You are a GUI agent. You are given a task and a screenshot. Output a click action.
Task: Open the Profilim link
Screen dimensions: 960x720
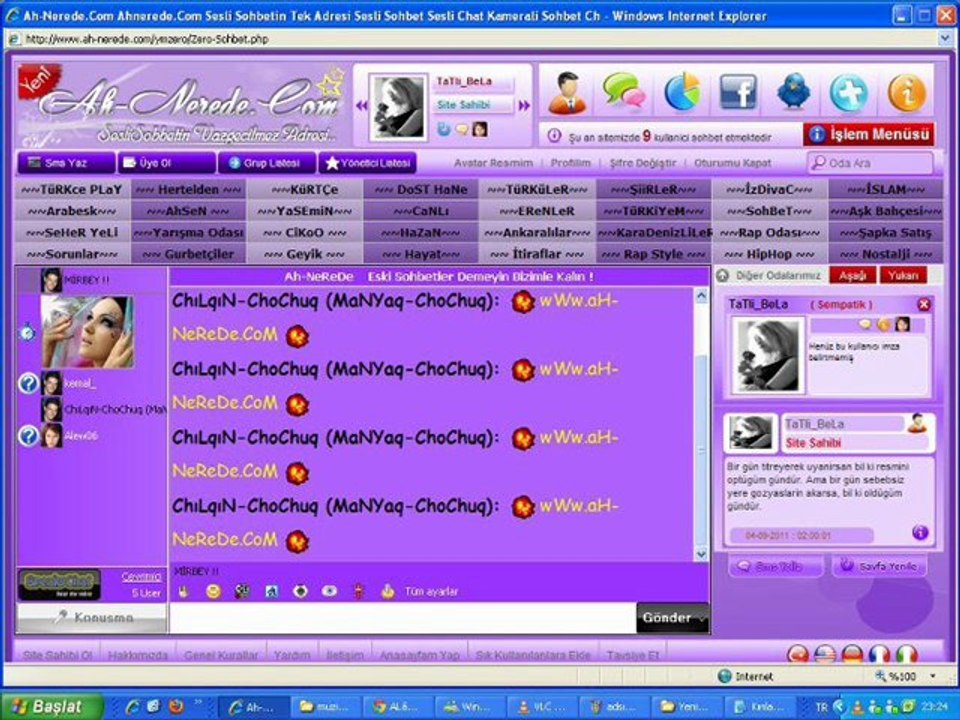coord(571,163)
